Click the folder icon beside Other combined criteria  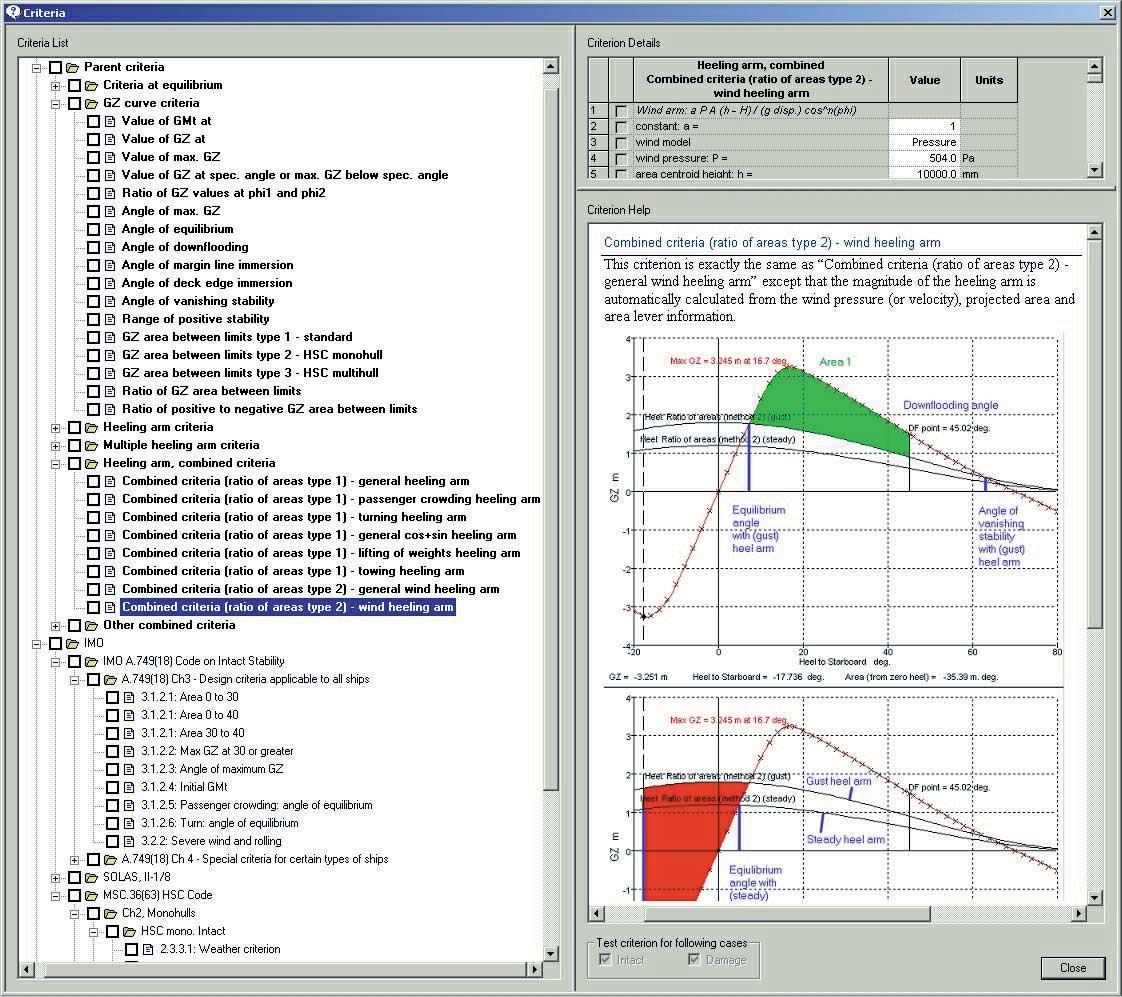point(91,626)
